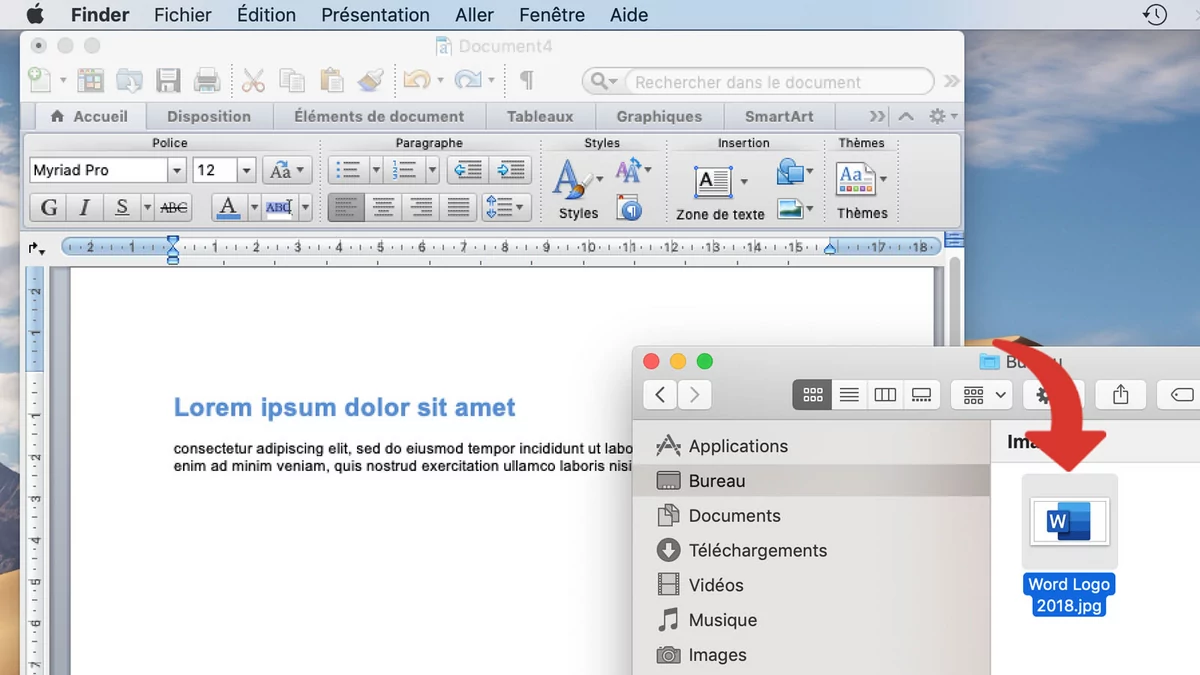Save the document with the floppy icon

click(x=168, y=80)
